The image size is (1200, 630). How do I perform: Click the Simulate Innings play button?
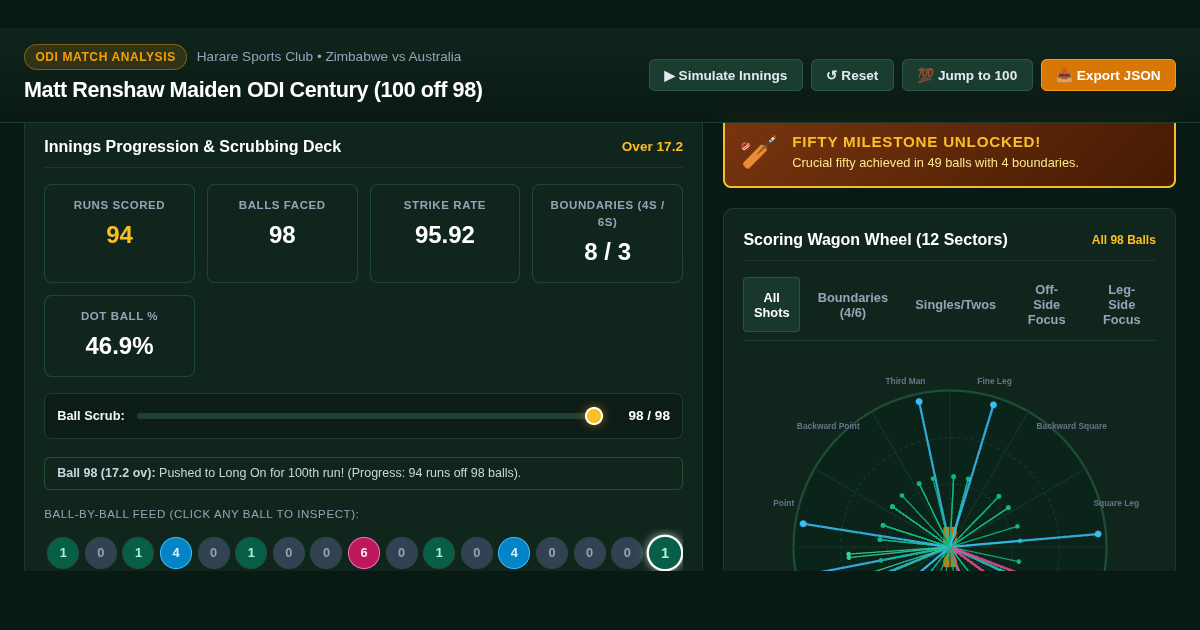point(726,75)
